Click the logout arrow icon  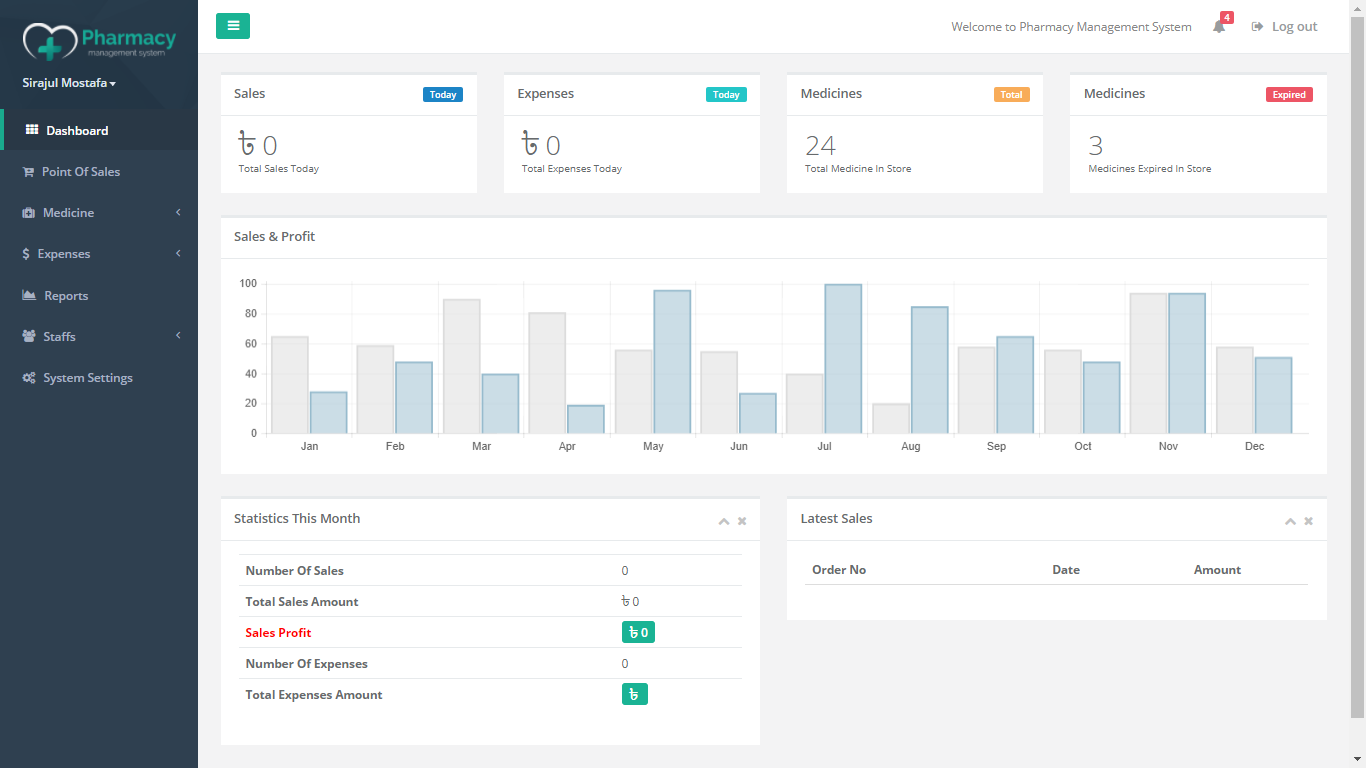(1258, 27)
